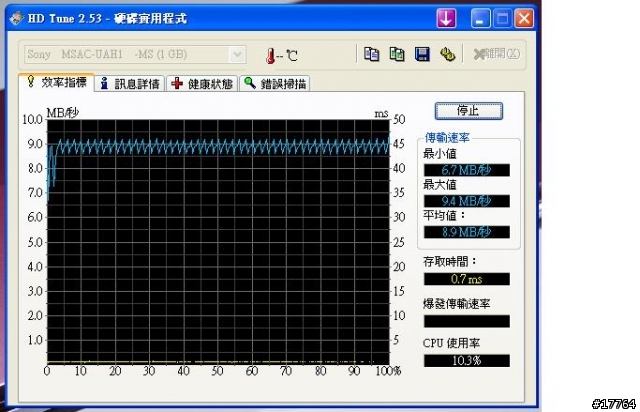Click the maximum value 9.4 MB/秒
Image resolution: width=640 pixels, height=412 pixels.
tap(467, 201)
